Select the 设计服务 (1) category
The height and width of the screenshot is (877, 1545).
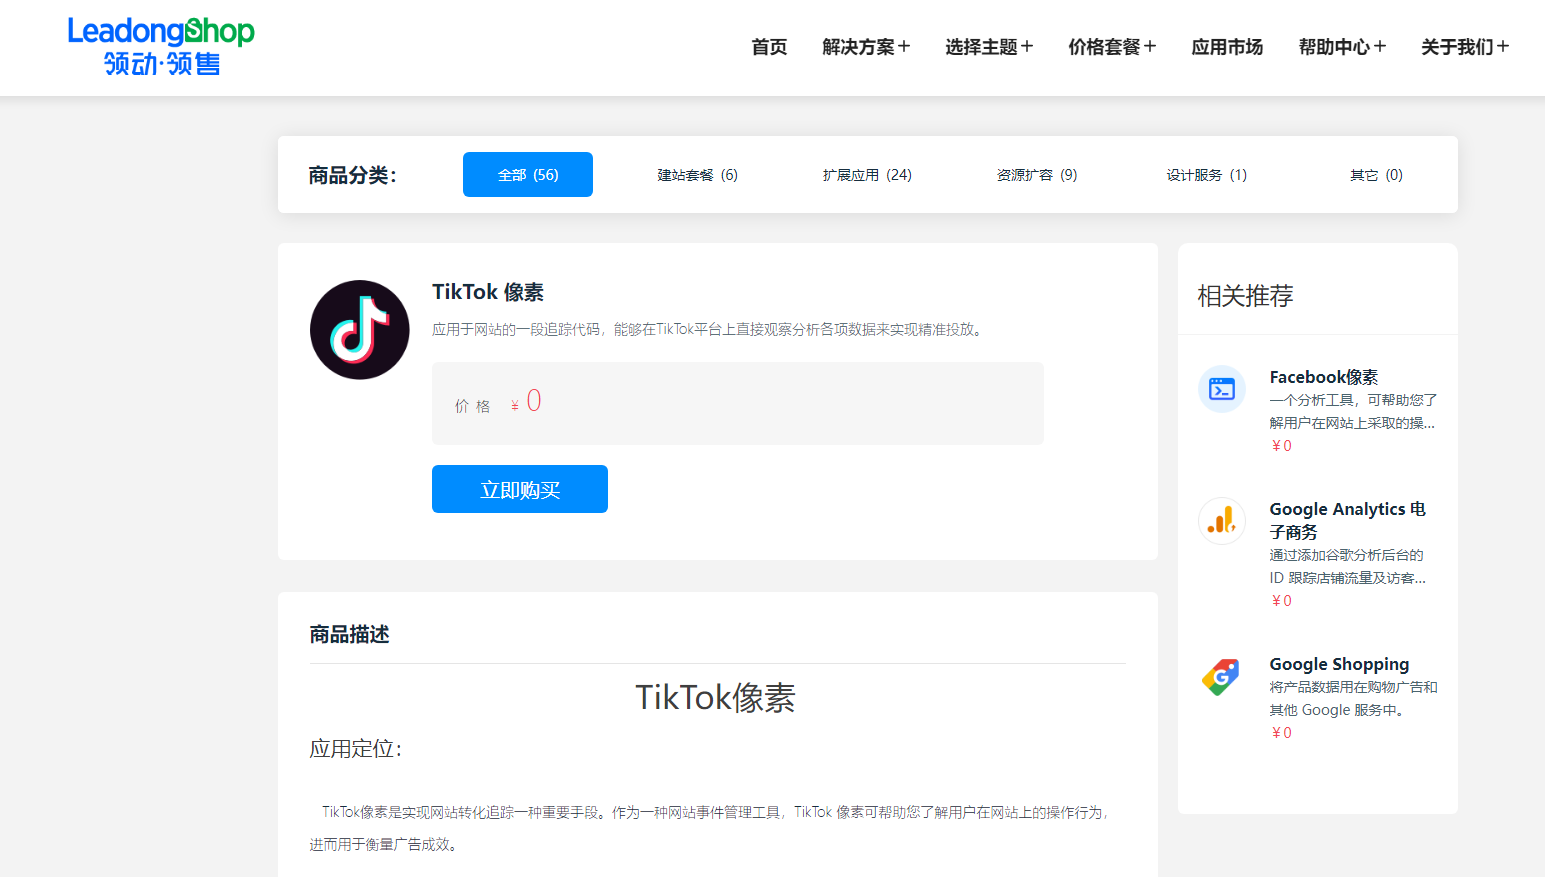coord(1207,175)
